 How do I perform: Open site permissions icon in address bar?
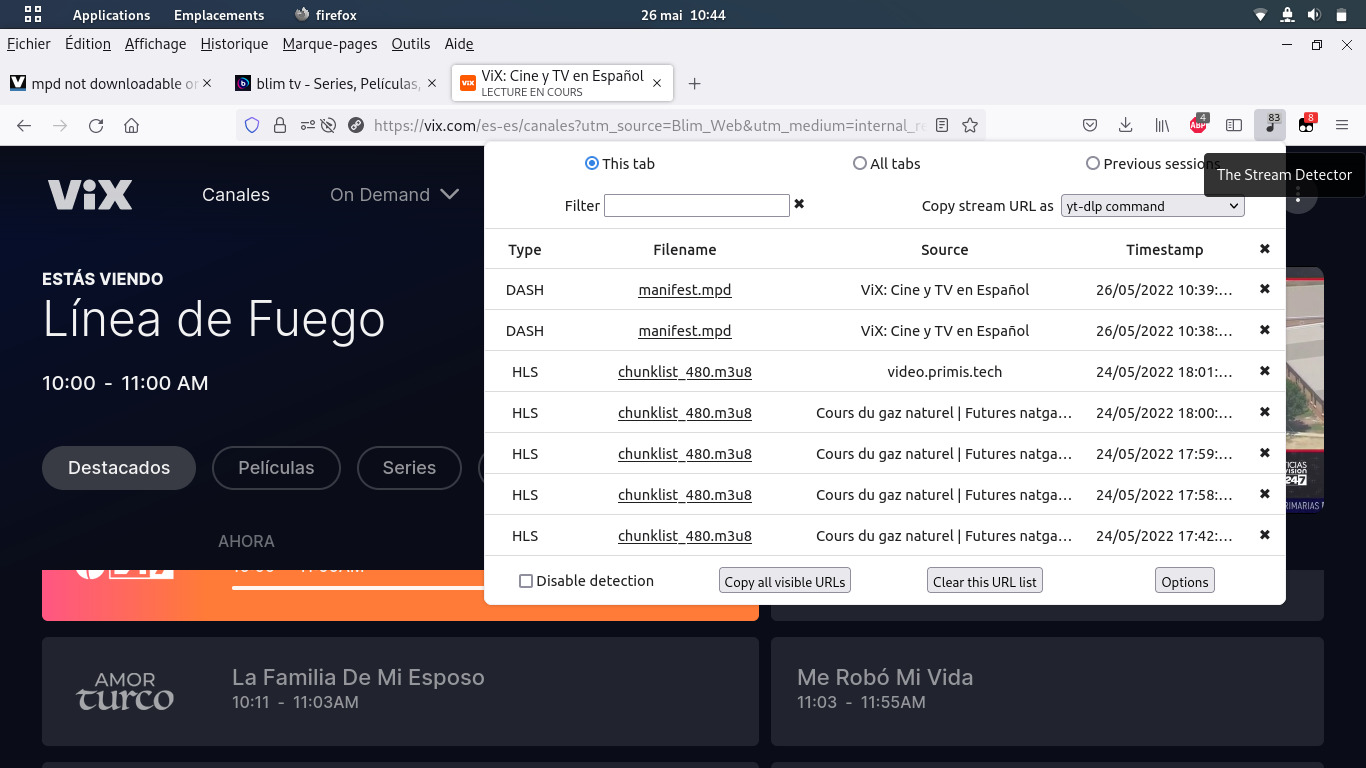(306, 125)
